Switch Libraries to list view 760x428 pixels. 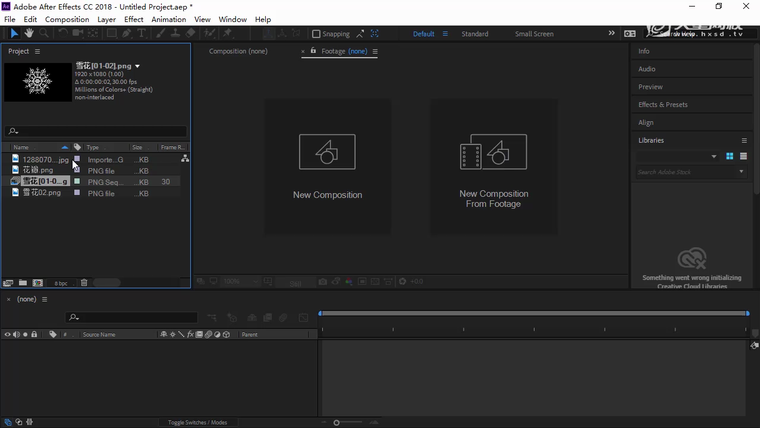pos(743,156)
